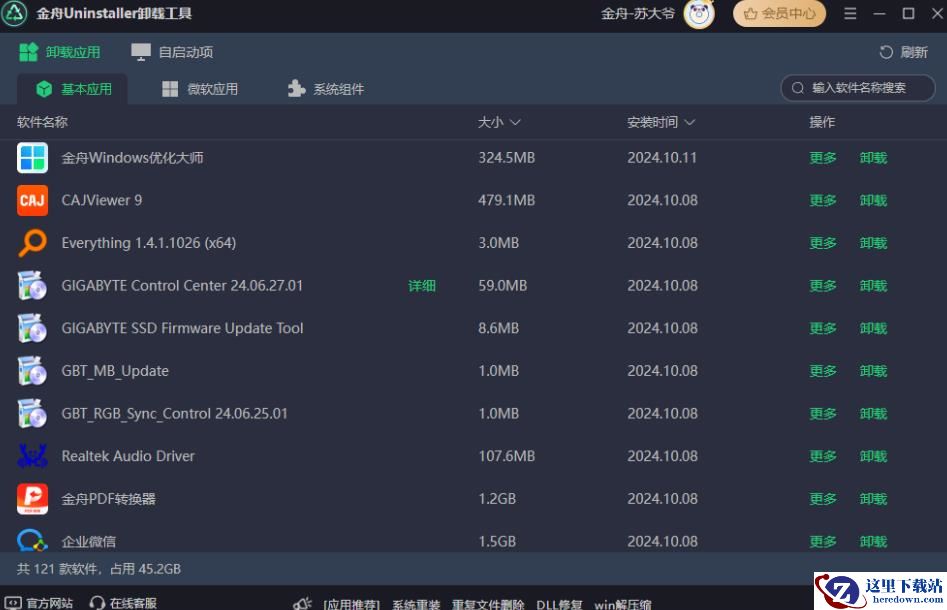Click 更多 for 金舟PDF转换器
The height and width of the screenshot is (610, 947).
823,499
